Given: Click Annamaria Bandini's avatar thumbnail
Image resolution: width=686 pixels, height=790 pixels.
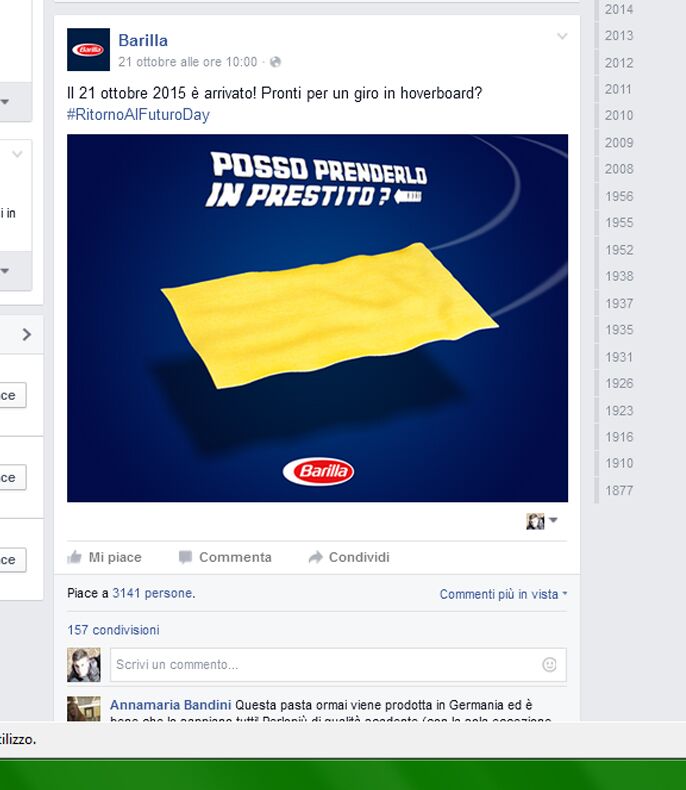Looking at the screenshot, I should (x=84, y=708).
